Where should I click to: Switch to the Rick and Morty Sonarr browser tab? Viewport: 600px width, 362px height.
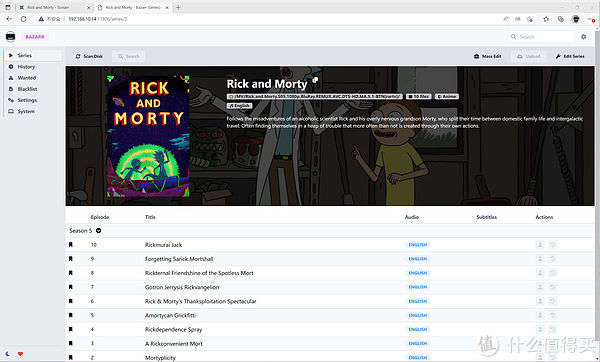[x=54, y=7]
